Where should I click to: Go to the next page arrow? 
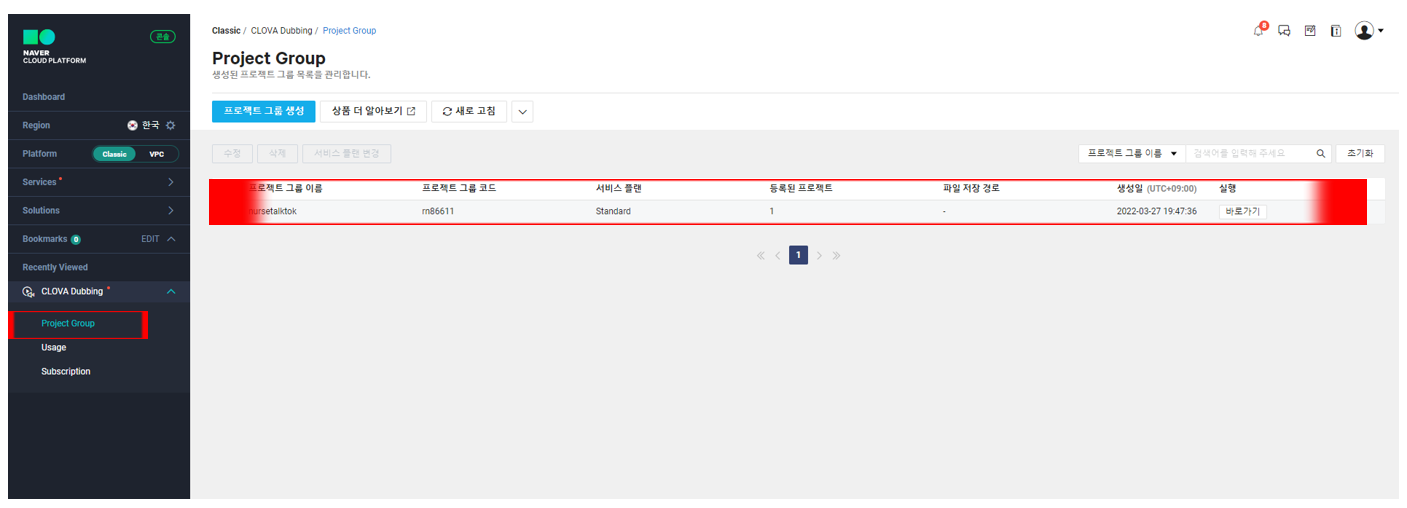coord(819,256)
